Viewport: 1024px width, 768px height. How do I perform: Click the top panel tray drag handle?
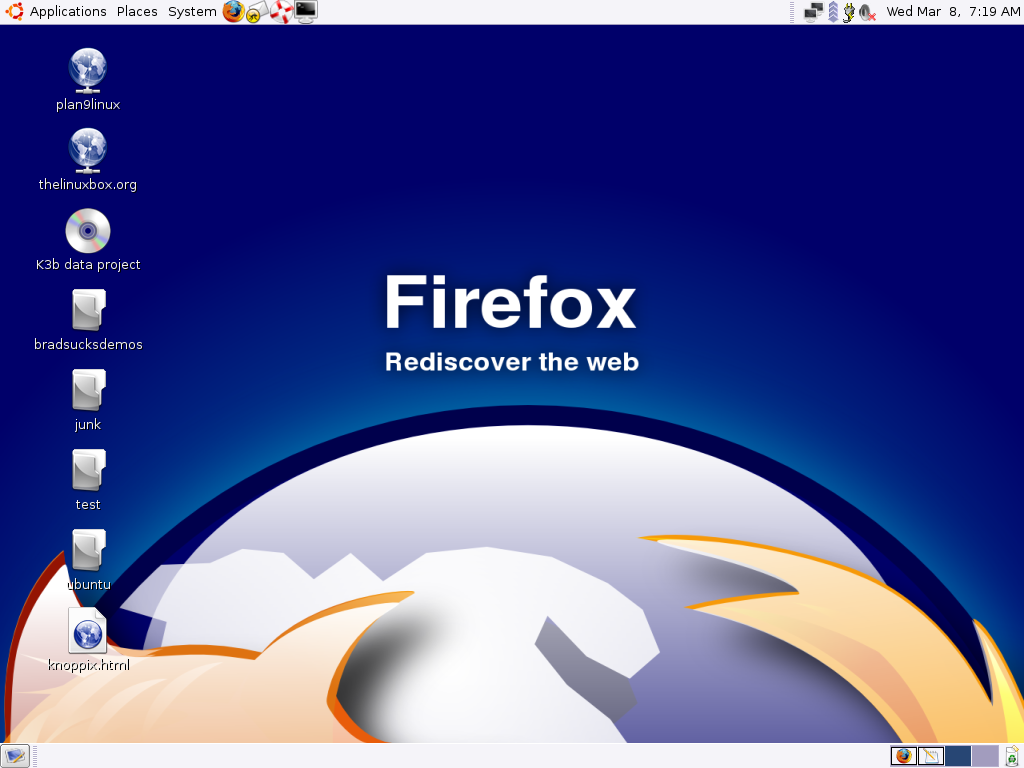(x=792, y=12)
